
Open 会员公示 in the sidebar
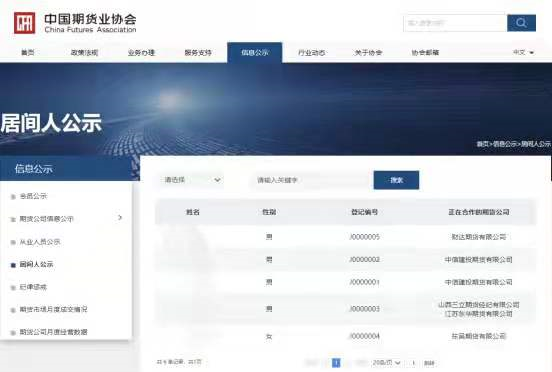(x=33, y=196)
